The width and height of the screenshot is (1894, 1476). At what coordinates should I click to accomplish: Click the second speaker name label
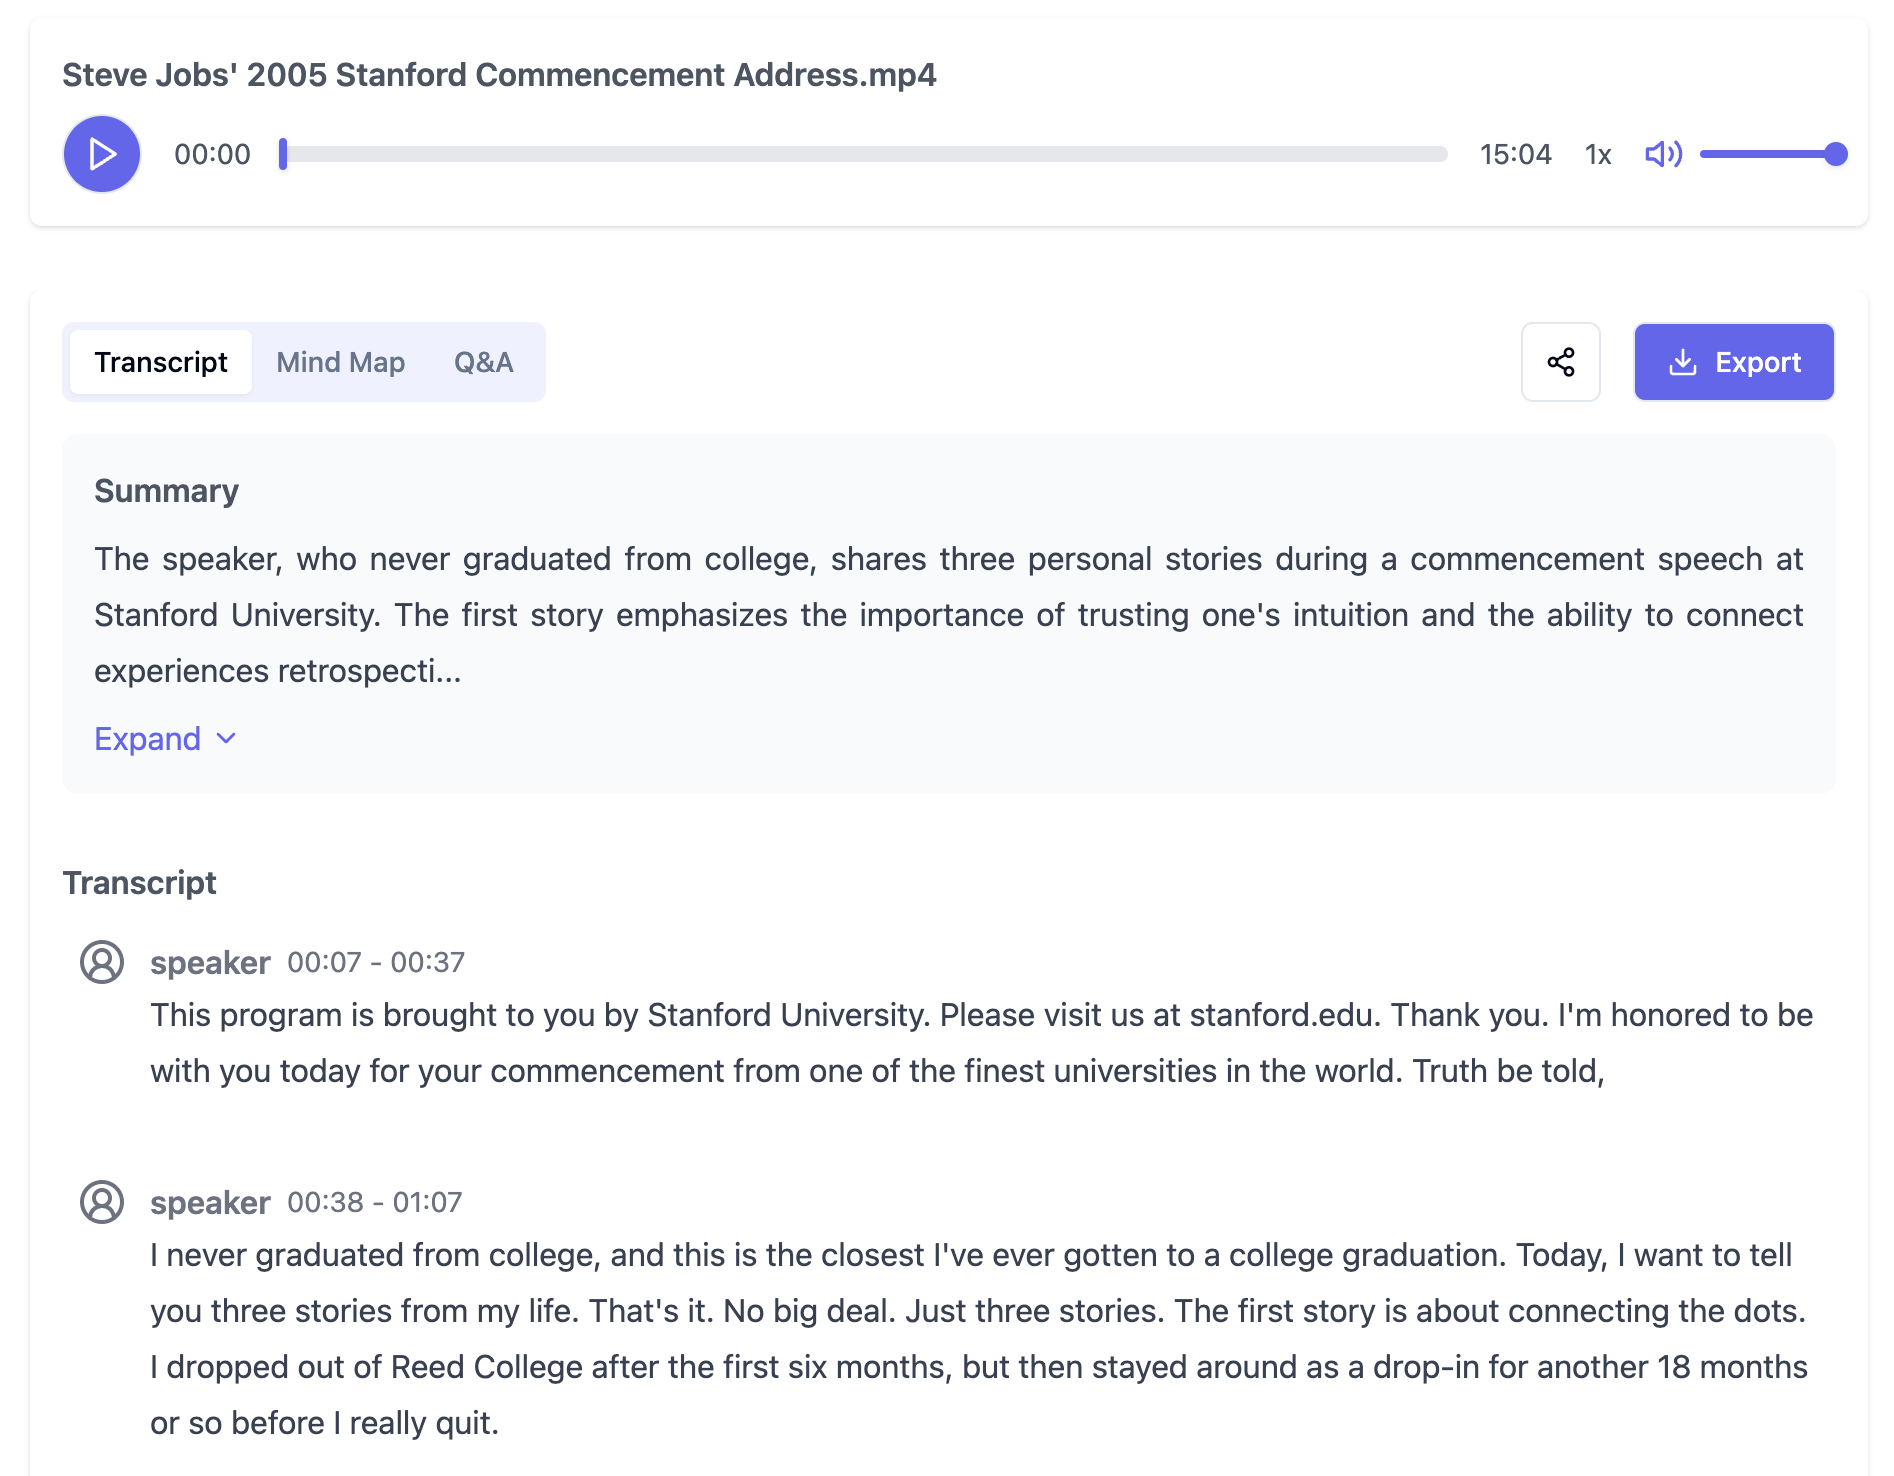pyautogui.click(x=210, y=1203)
